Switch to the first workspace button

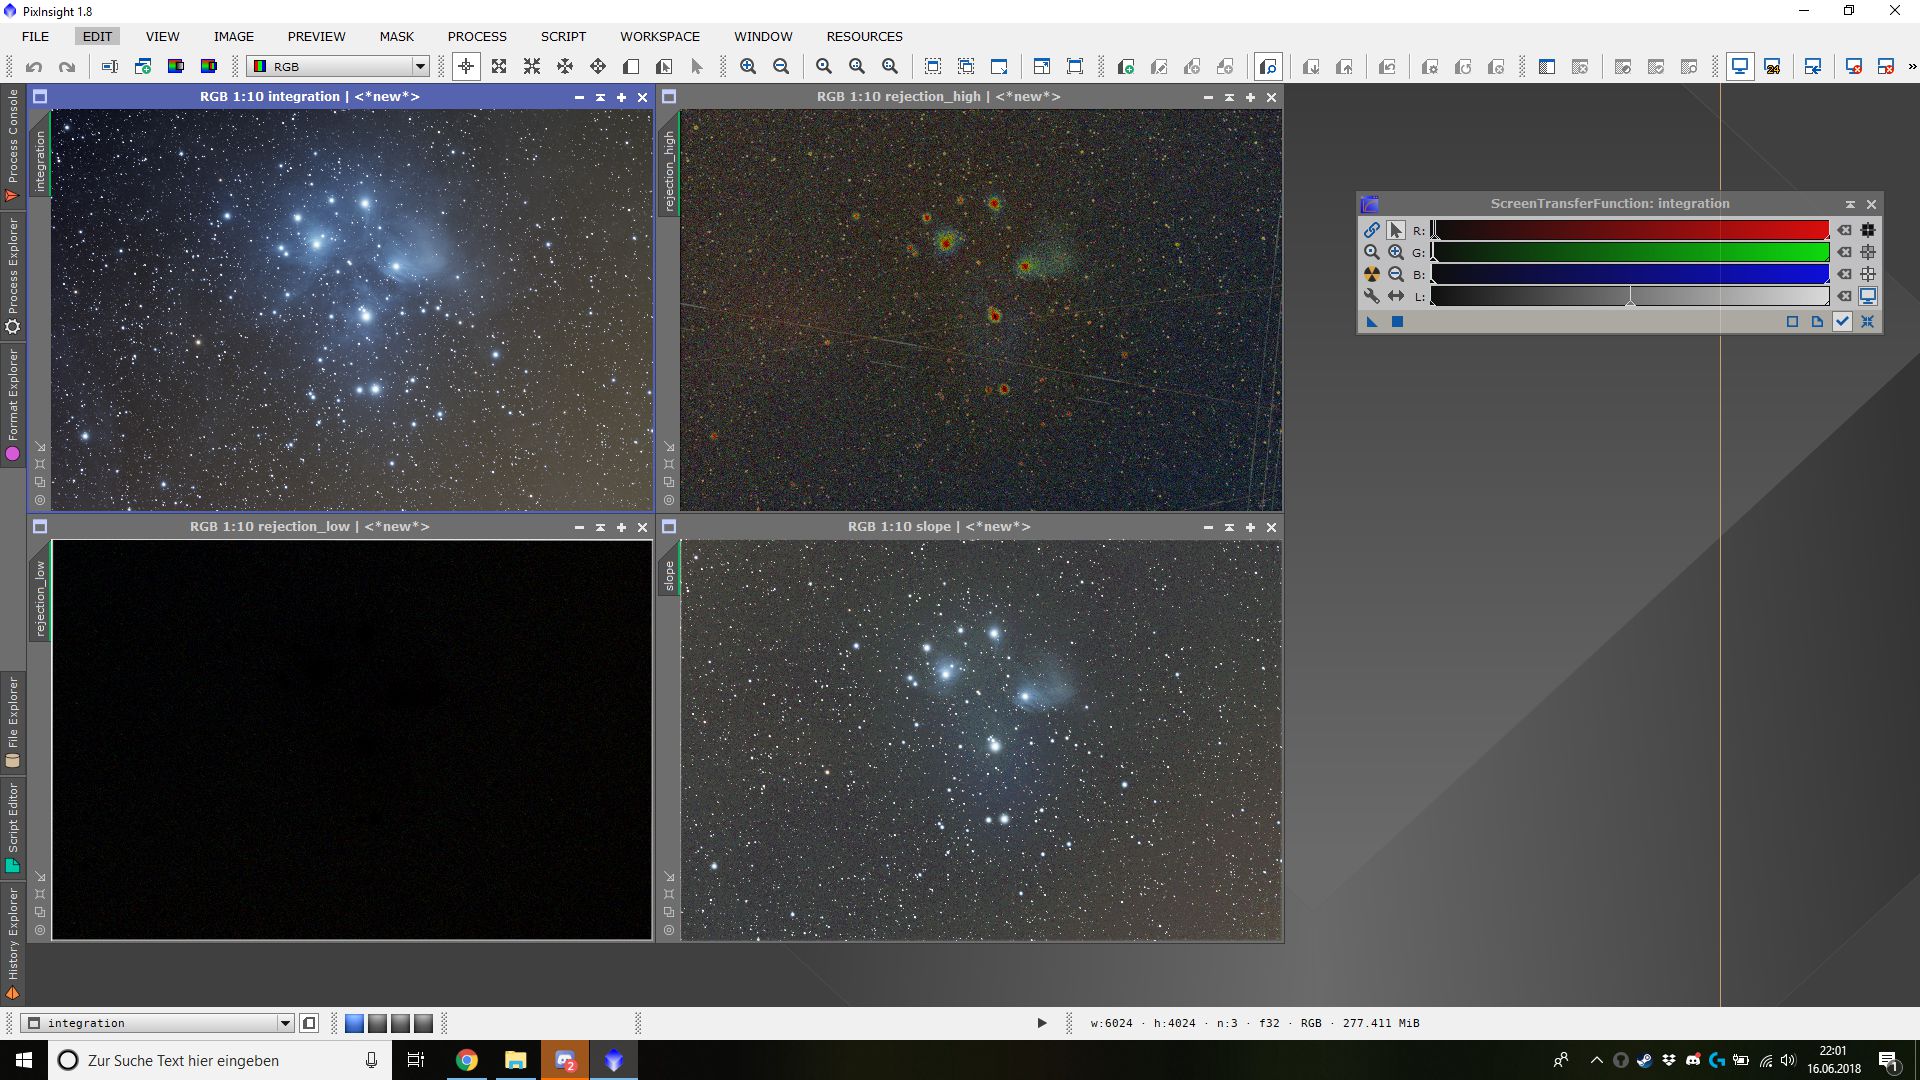[354, 1023]
